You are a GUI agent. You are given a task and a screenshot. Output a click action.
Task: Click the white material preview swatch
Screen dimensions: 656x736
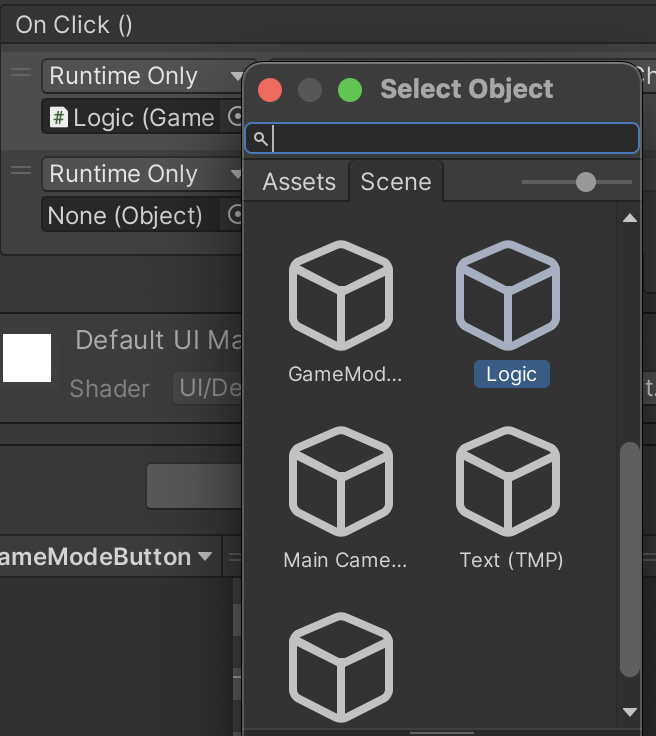pos(27,358)
